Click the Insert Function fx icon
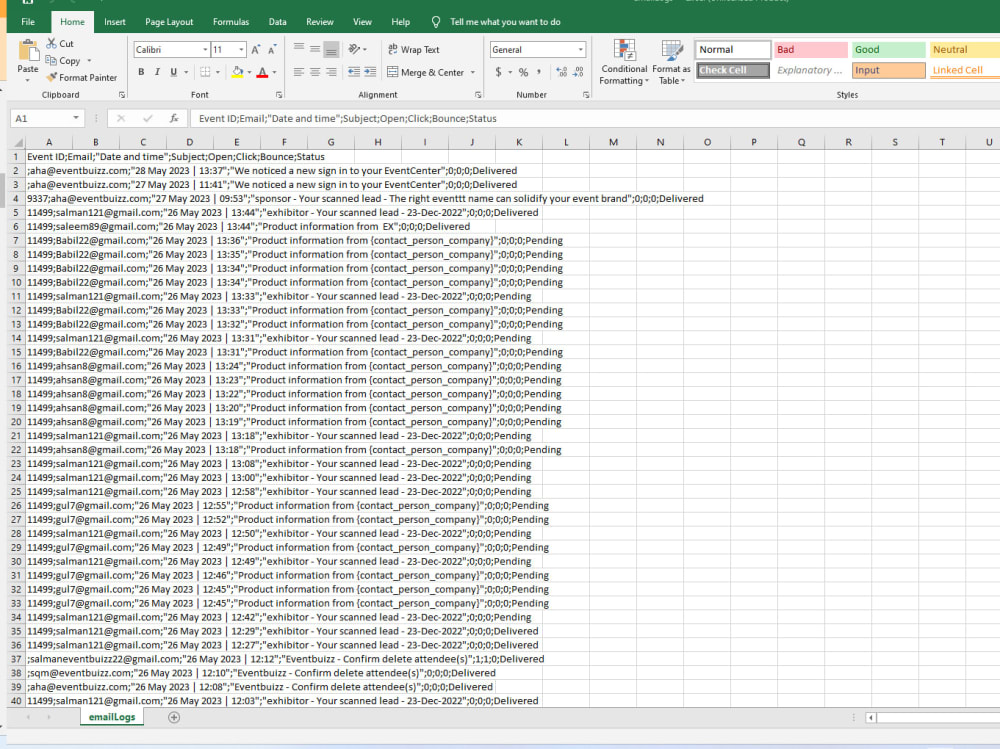 [x=173, y=118]
